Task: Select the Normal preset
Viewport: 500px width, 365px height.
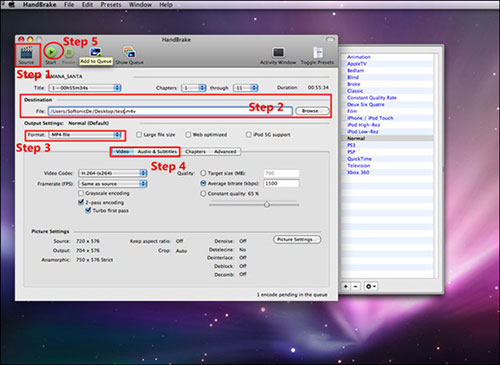Action: pyautogui.click(x=356, y=138)
